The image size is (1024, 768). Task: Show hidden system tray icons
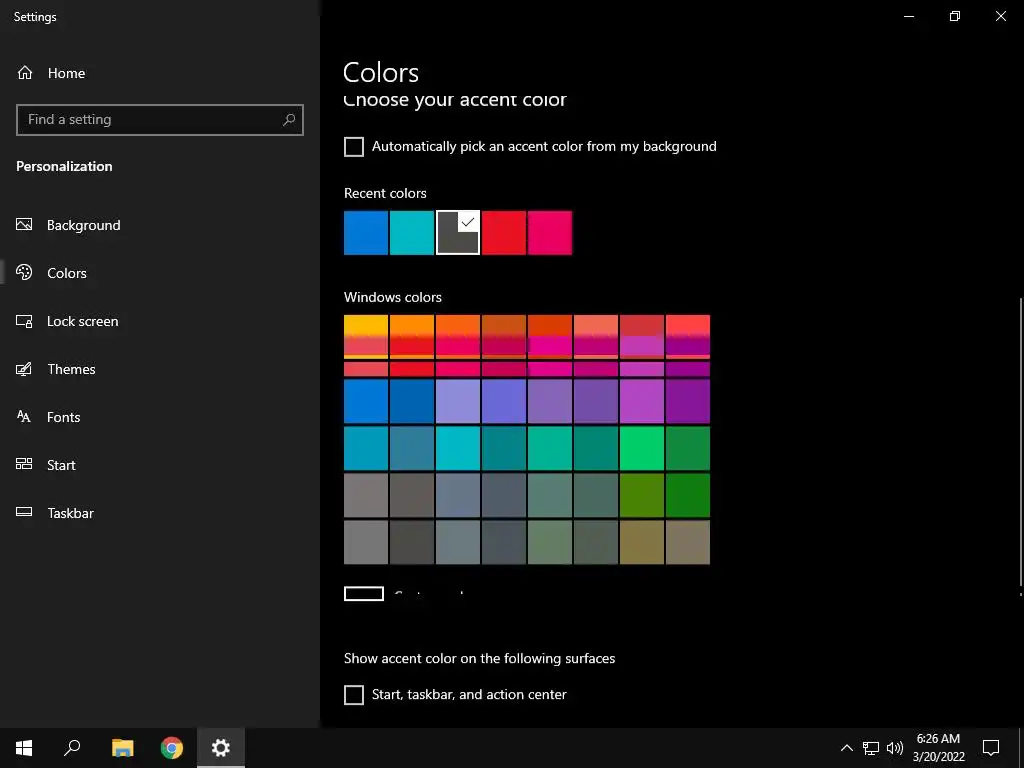point(846,748)
